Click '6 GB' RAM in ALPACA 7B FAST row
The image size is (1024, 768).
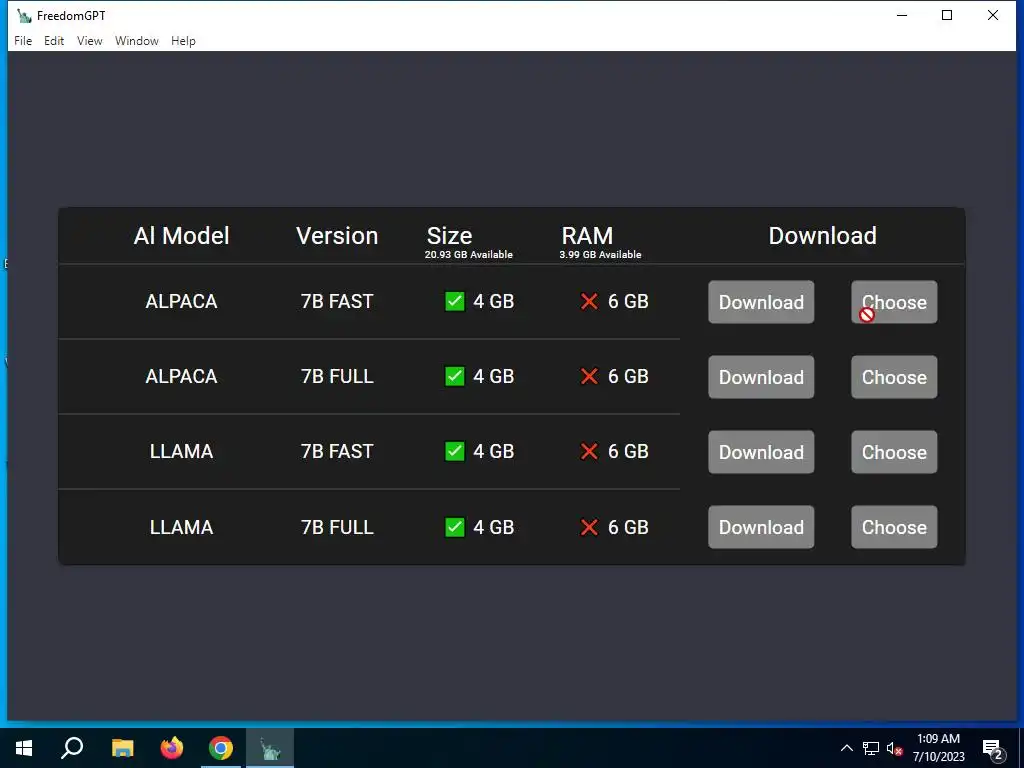628,301
